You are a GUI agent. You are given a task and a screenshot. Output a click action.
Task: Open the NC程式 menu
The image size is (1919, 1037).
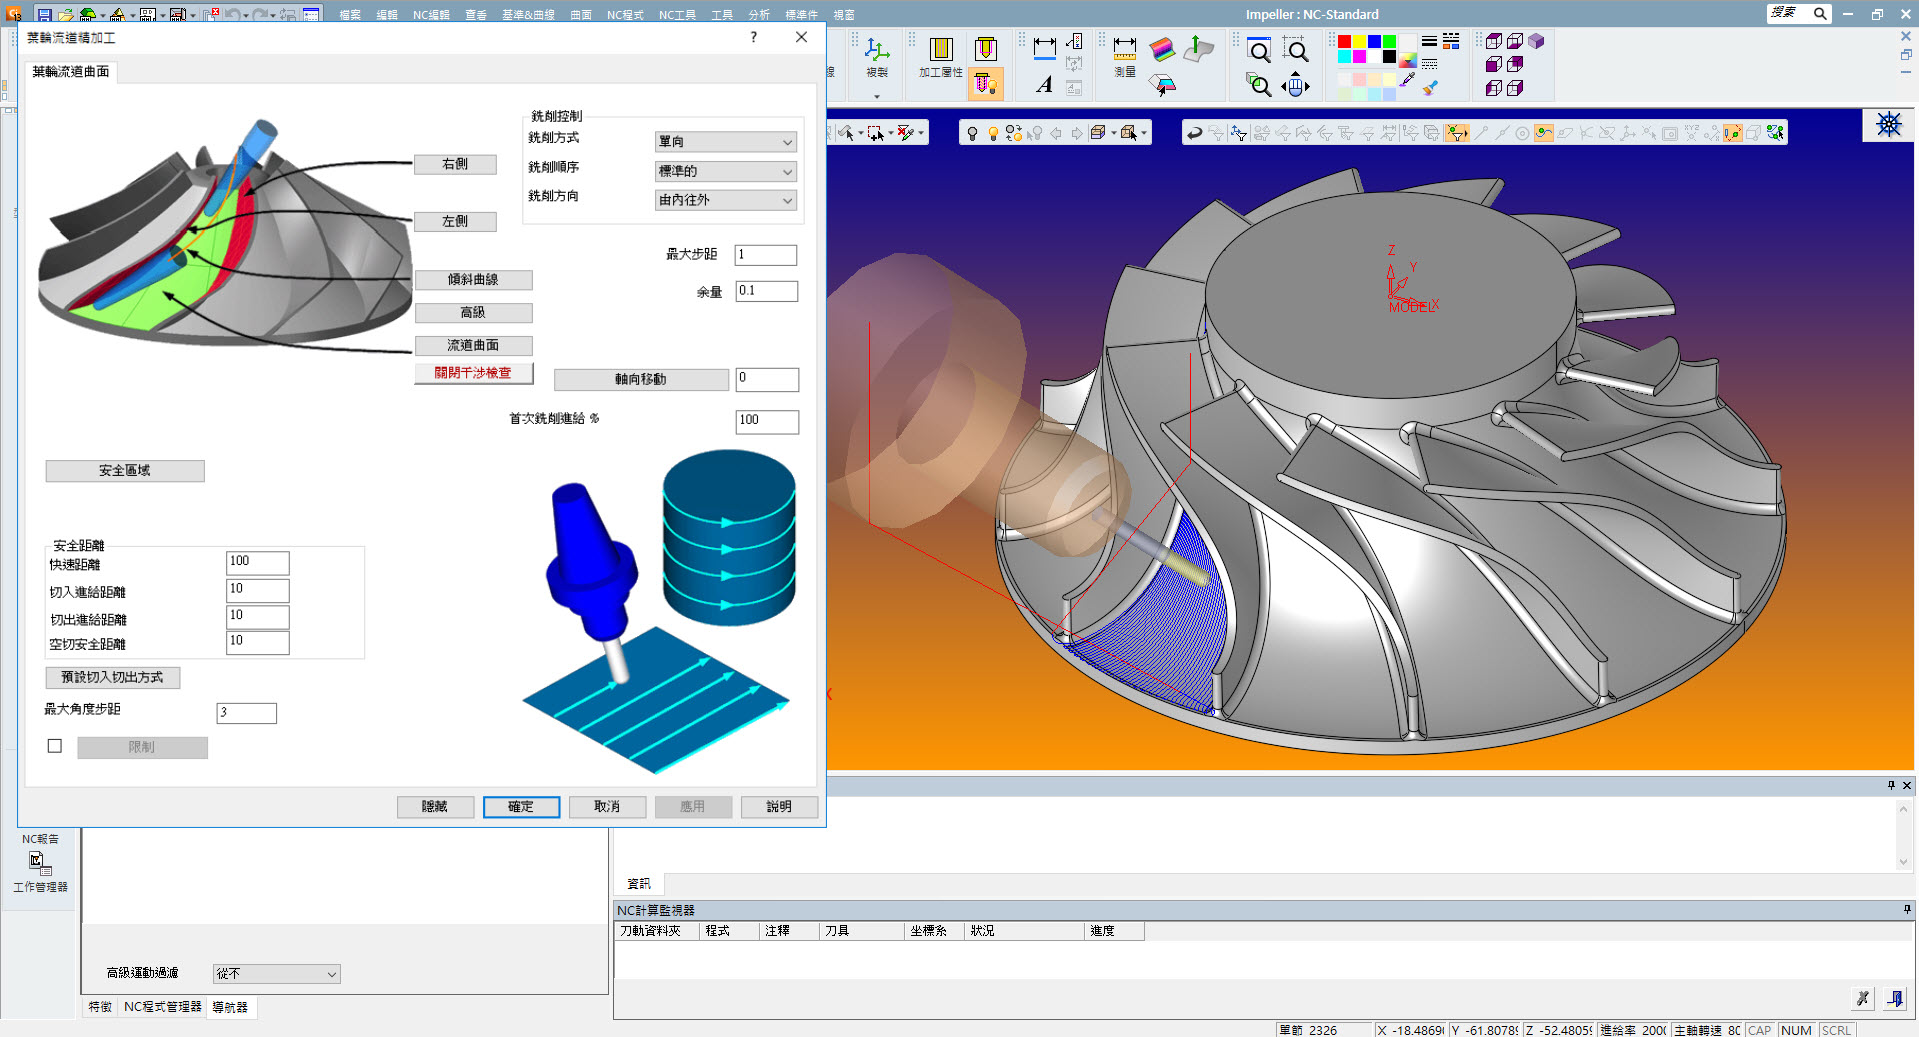tap(625, 15)
